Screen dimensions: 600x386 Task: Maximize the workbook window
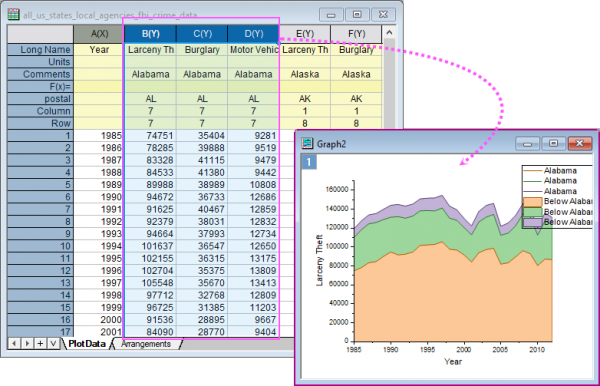pos(357,15)
